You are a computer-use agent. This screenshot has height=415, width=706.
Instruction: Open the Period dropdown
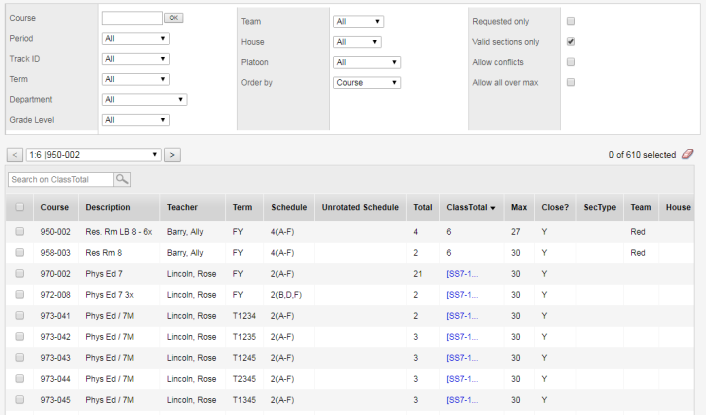(135, 39)
